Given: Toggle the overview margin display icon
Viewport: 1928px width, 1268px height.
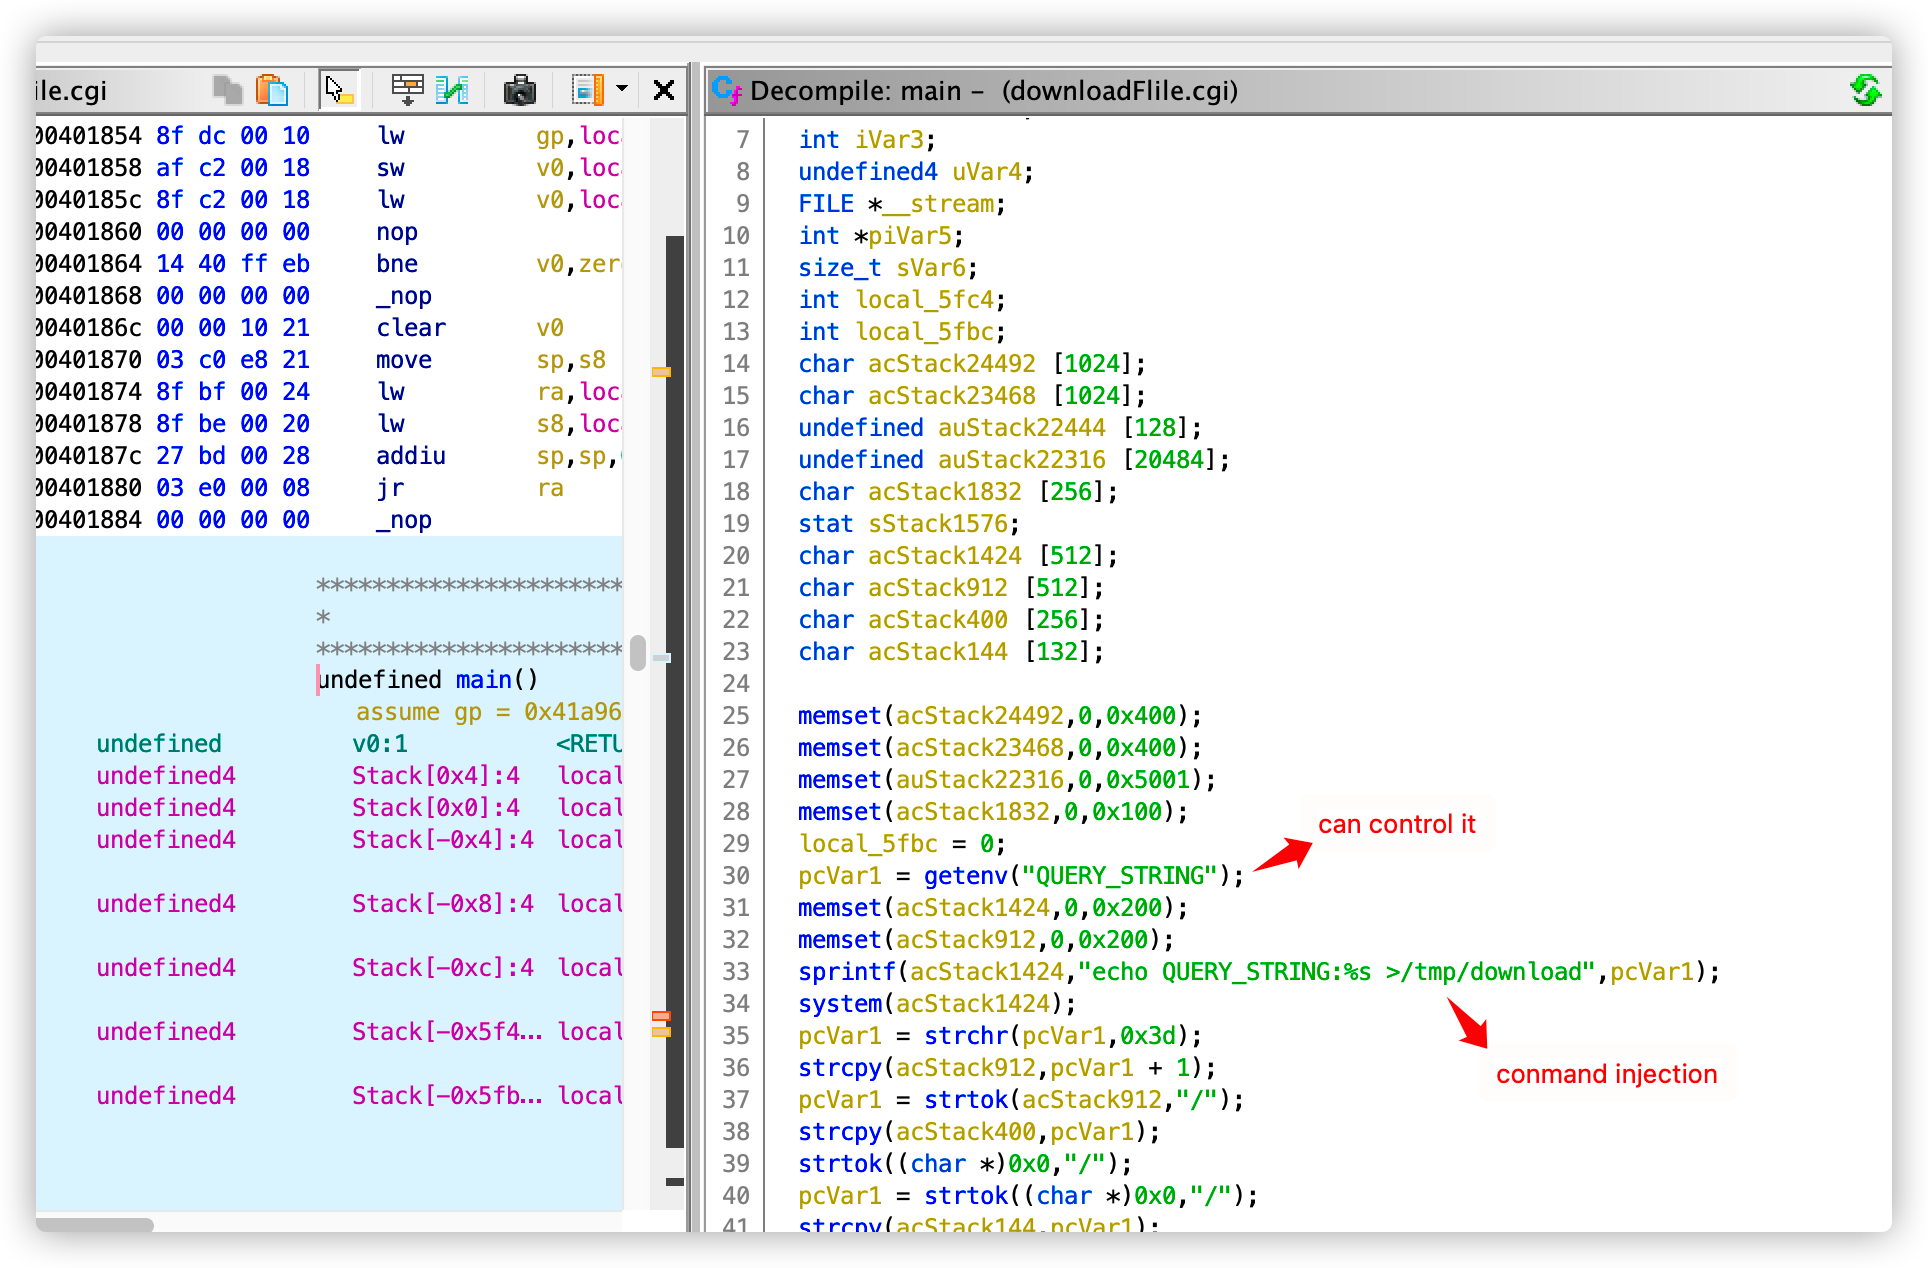Looking at the screenshot, I should (x=587, y=91).
